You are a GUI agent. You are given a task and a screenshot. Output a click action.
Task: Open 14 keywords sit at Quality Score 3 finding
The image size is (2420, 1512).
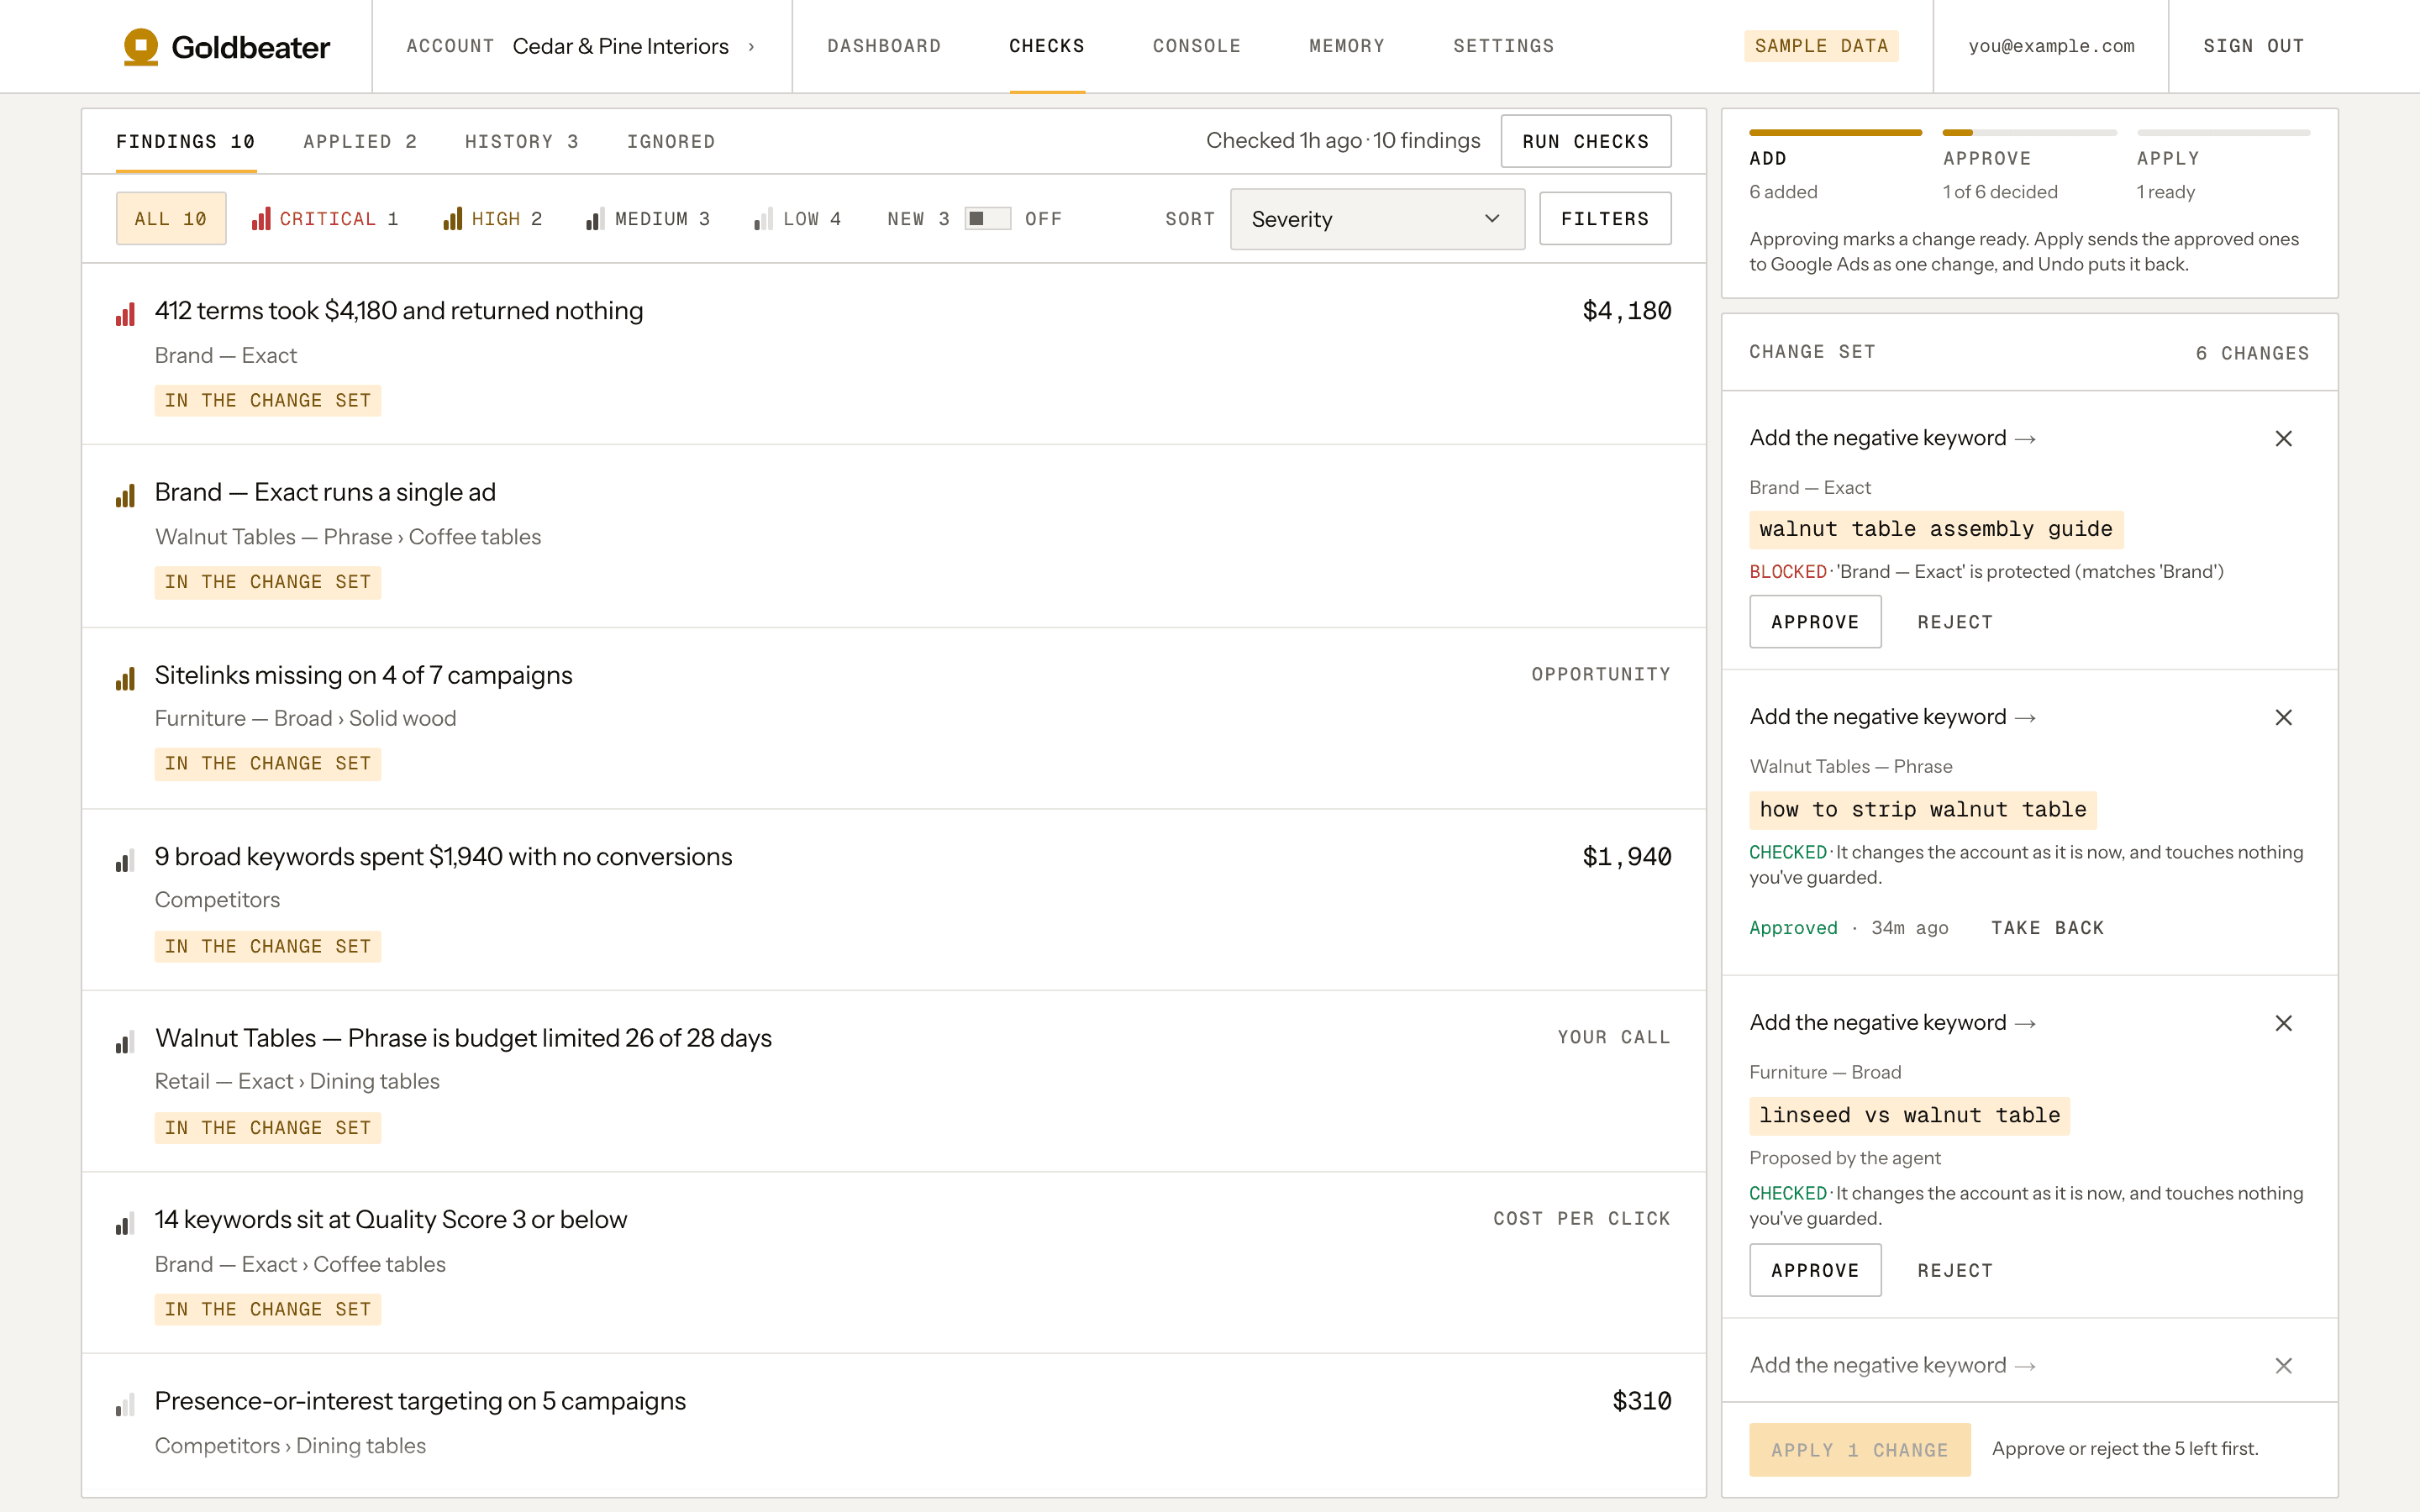click(390, 1219)
